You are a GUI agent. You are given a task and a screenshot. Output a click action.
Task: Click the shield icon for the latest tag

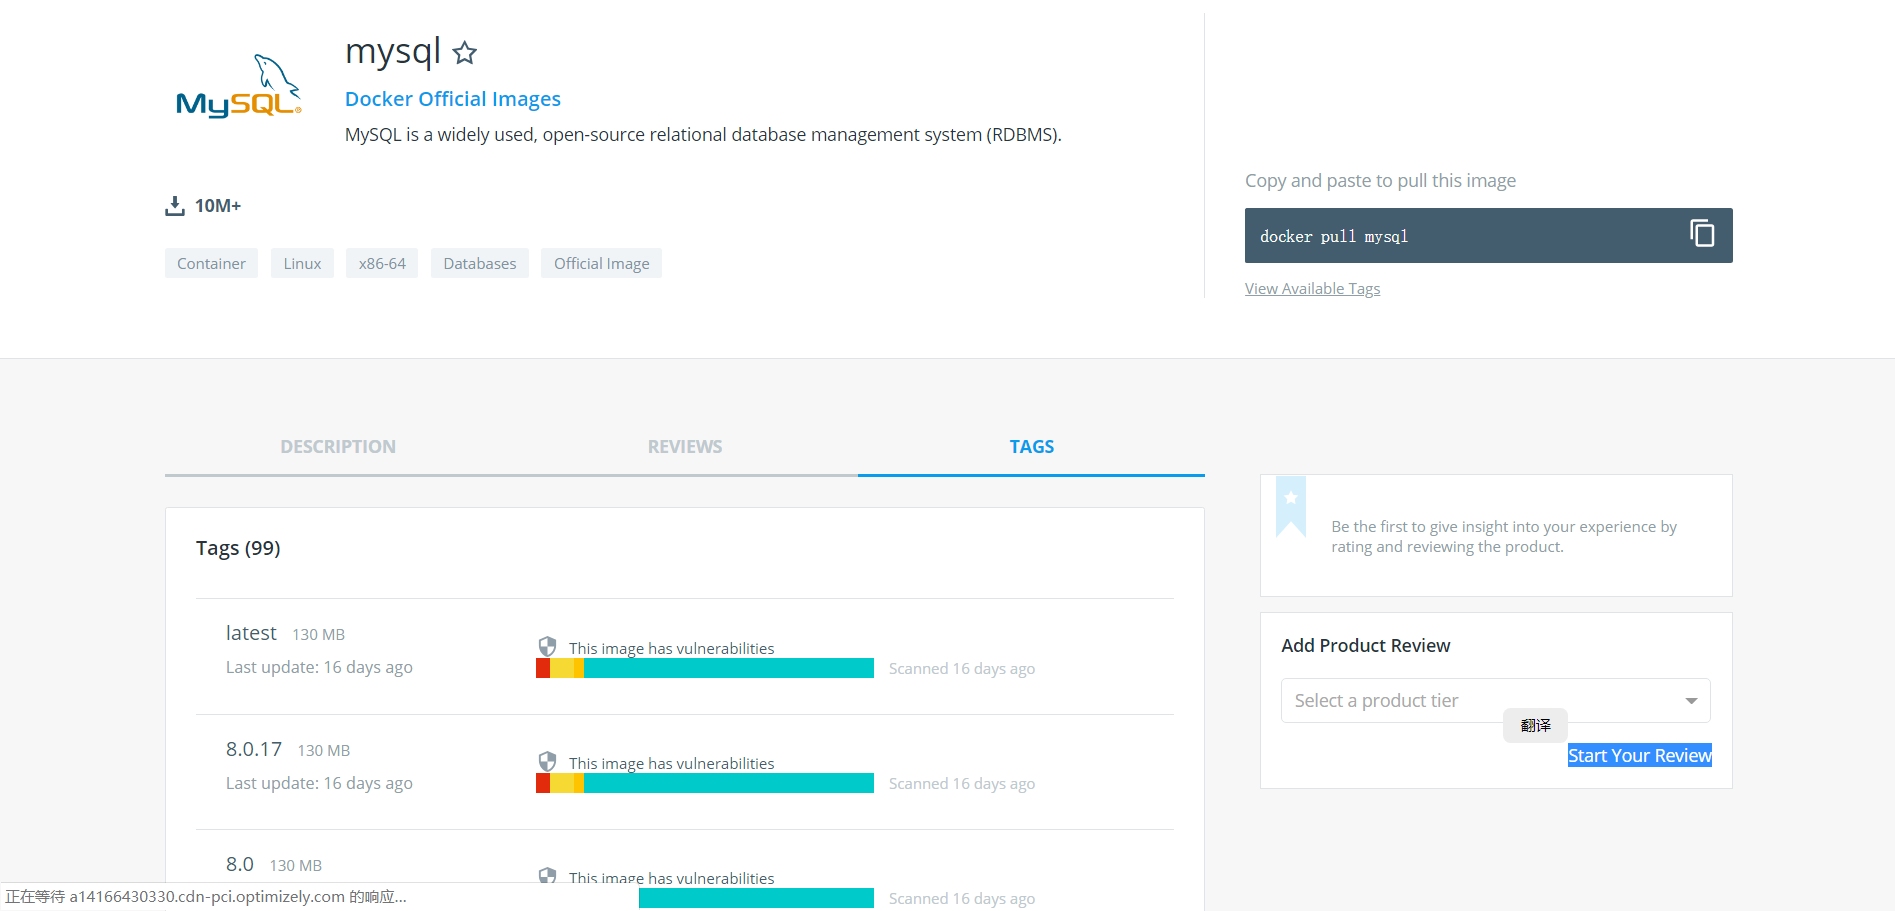pos(547,646)
